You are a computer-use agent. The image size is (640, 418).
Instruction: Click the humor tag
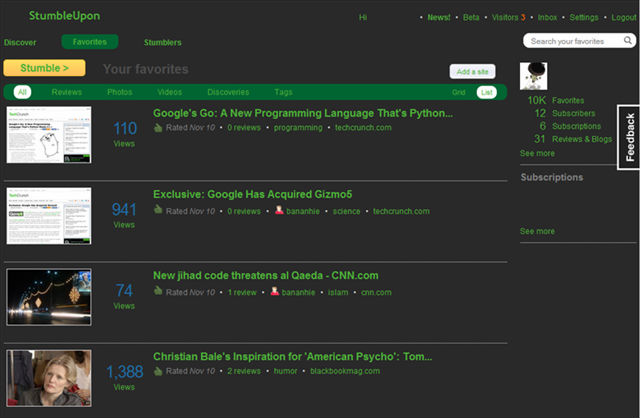[285, 371]
